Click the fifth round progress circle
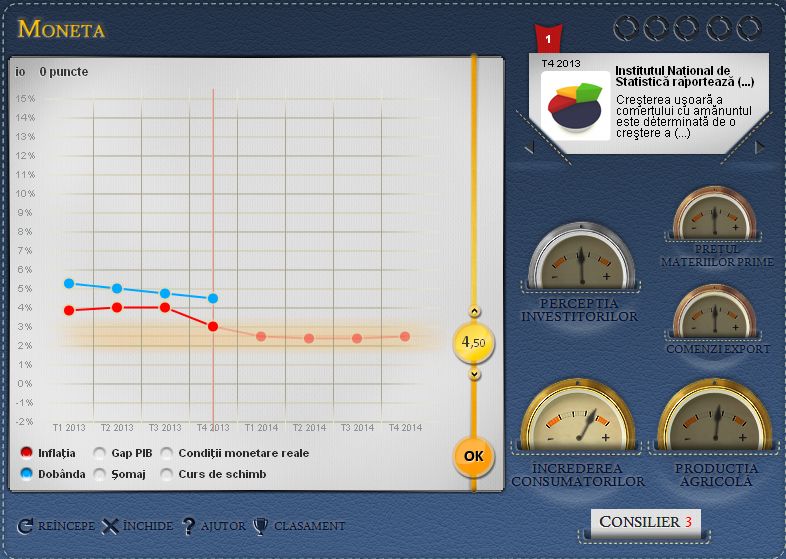786x559 pixels. (x=749, y=28)
